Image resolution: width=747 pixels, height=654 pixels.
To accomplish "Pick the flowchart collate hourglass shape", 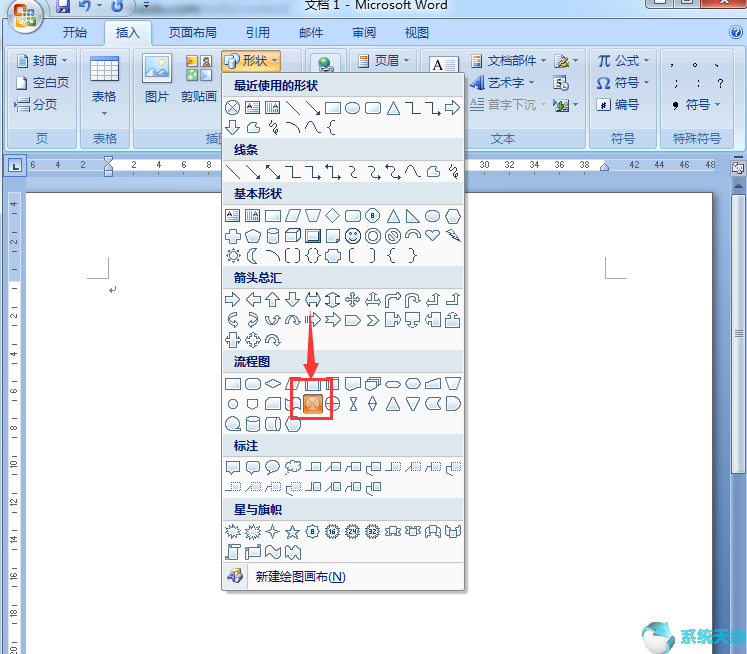I will click(353, 404).
